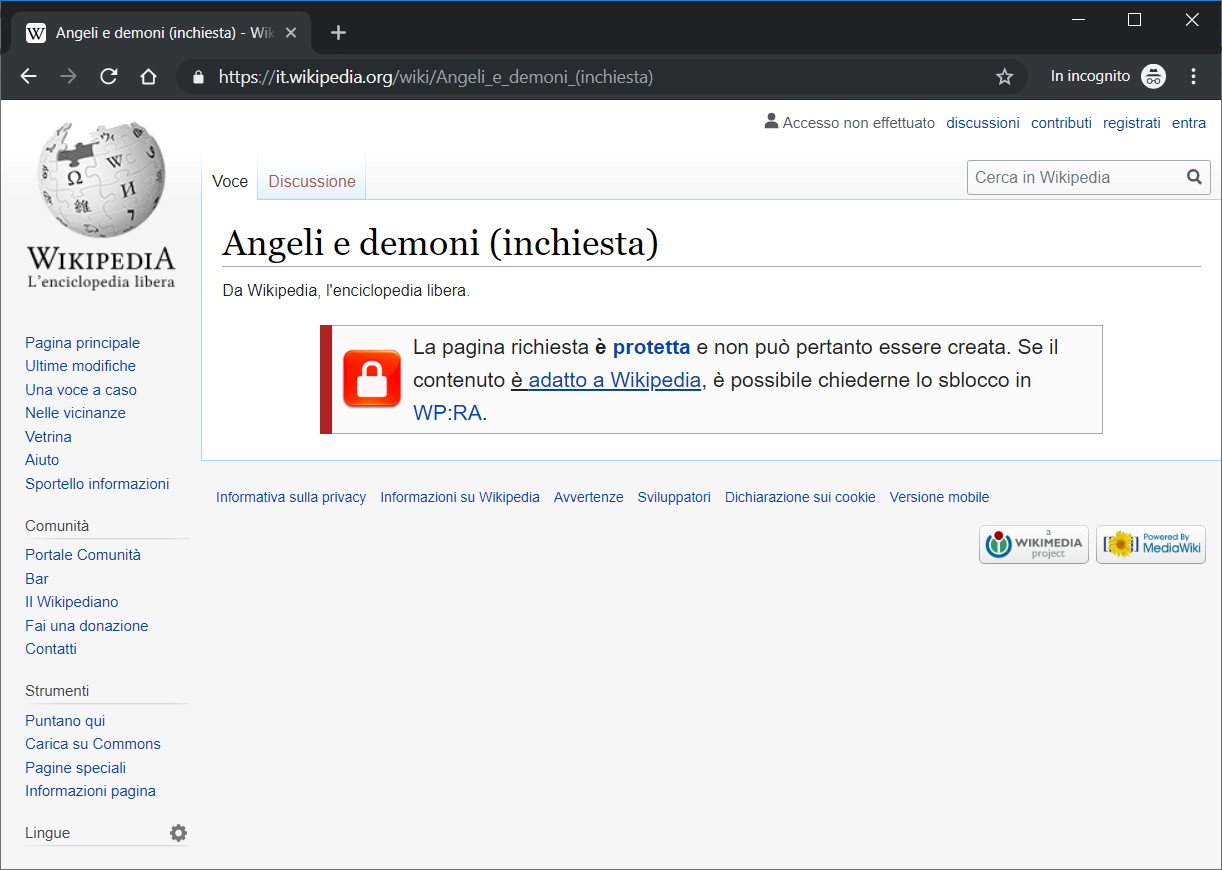Click the Powered by MediaWiki badge

tap(1151, 545)
